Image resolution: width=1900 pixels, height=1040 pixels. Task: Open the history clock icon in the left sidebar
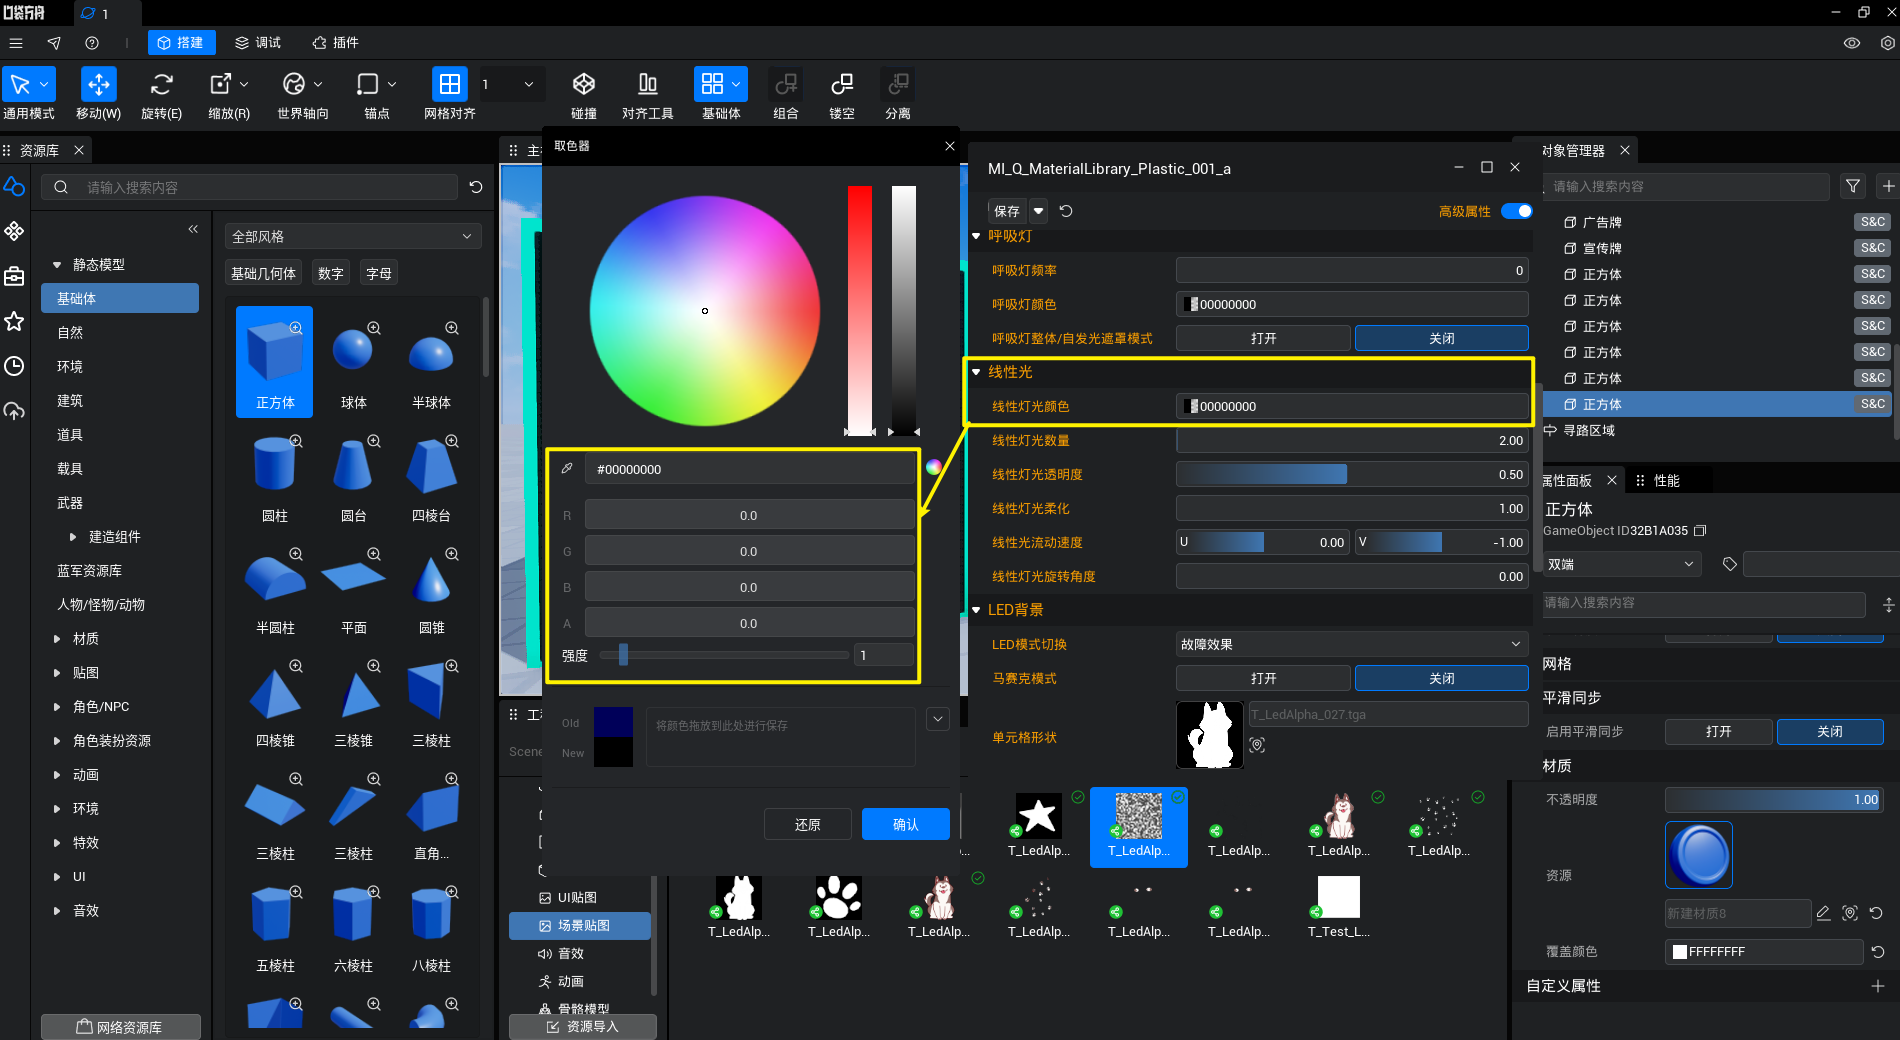14,366
